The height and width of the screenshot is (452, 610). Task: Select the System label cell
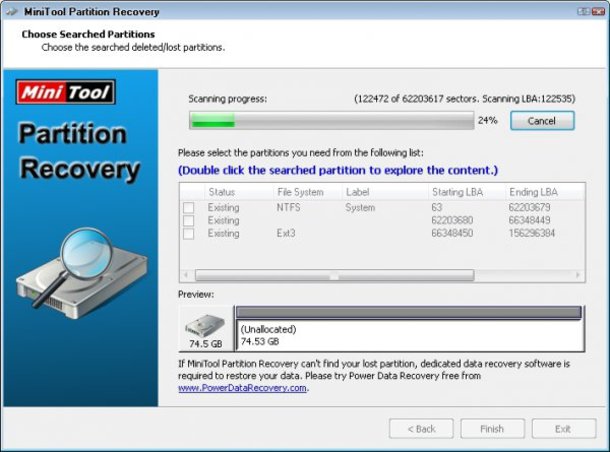[x=360, y=207]
